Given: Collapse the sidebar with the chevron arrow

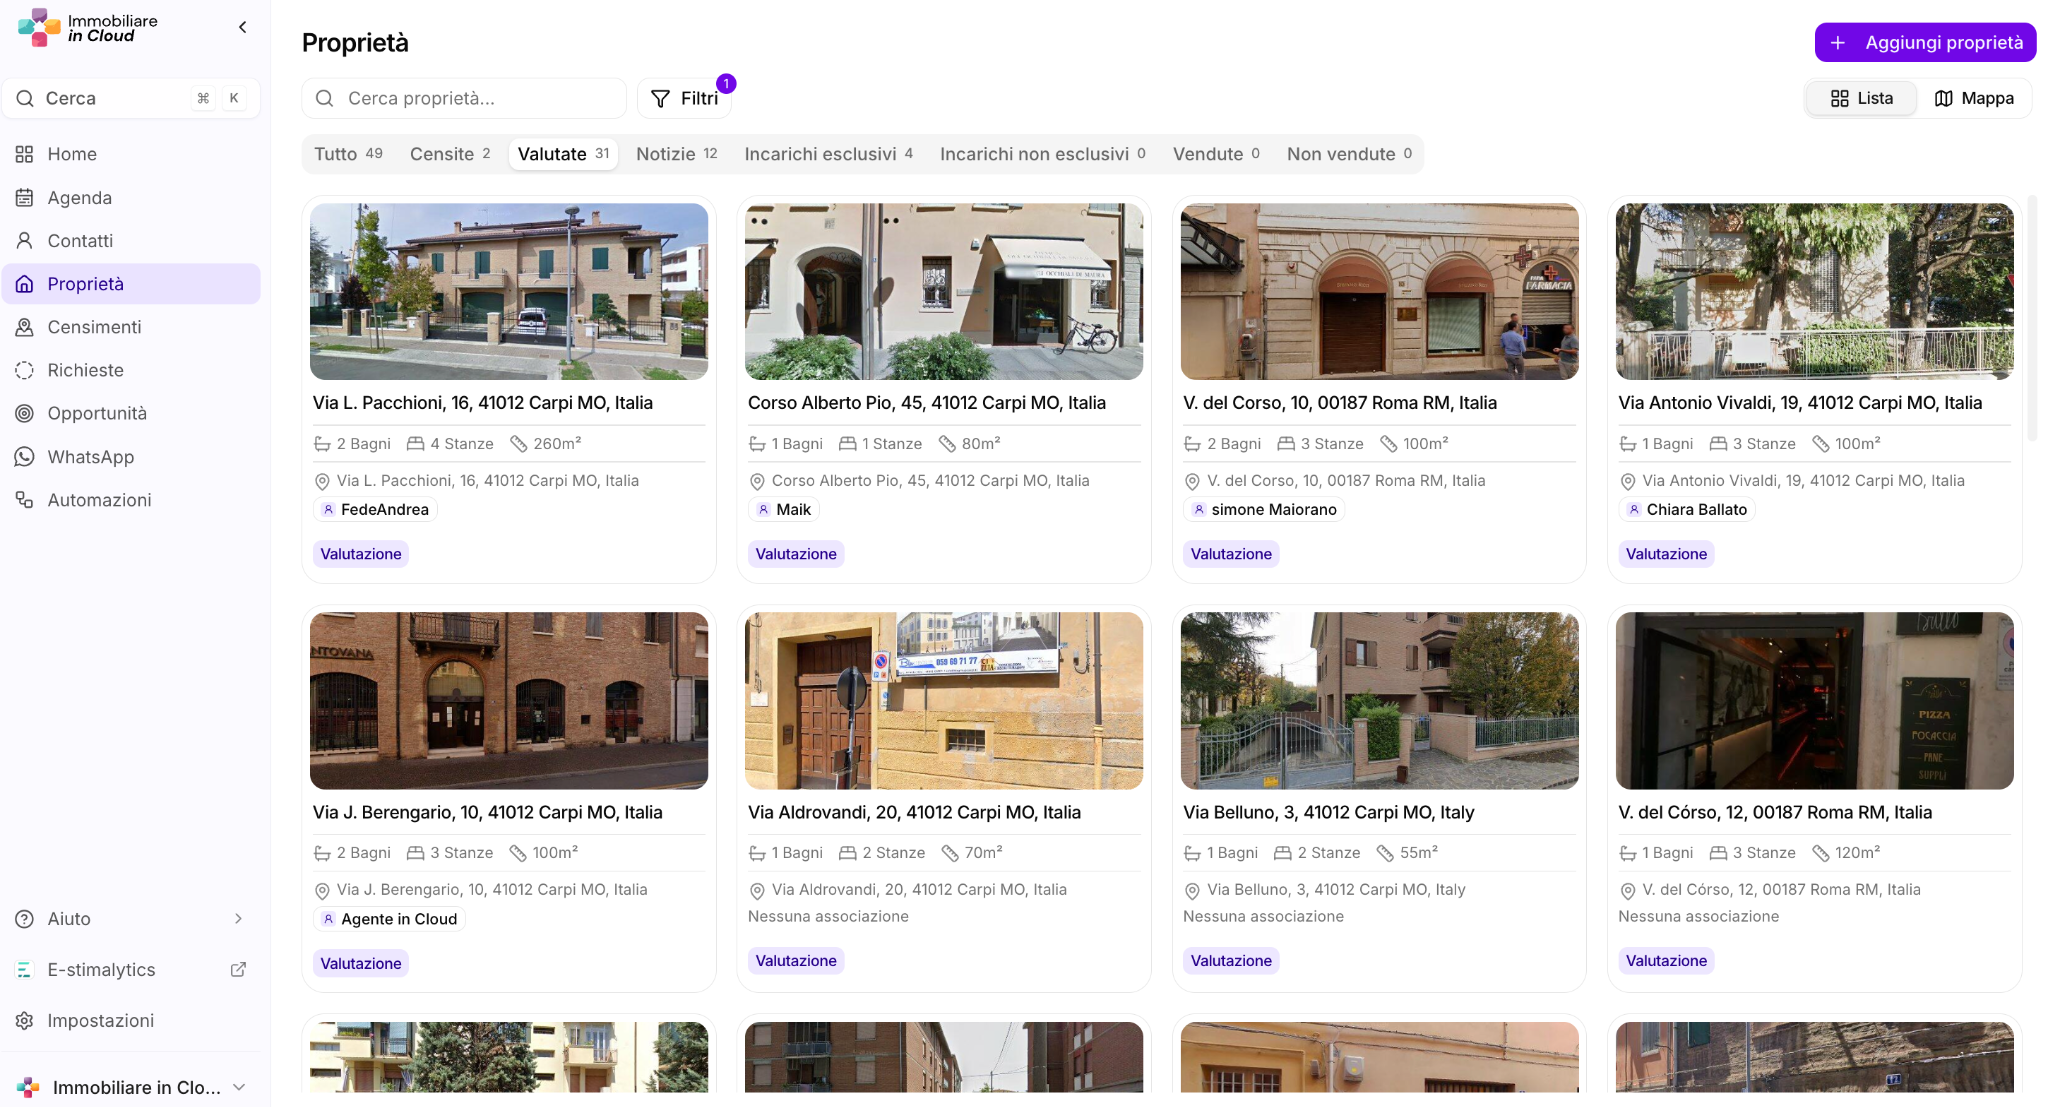Looking at the screenshot, I should [242, 27].
